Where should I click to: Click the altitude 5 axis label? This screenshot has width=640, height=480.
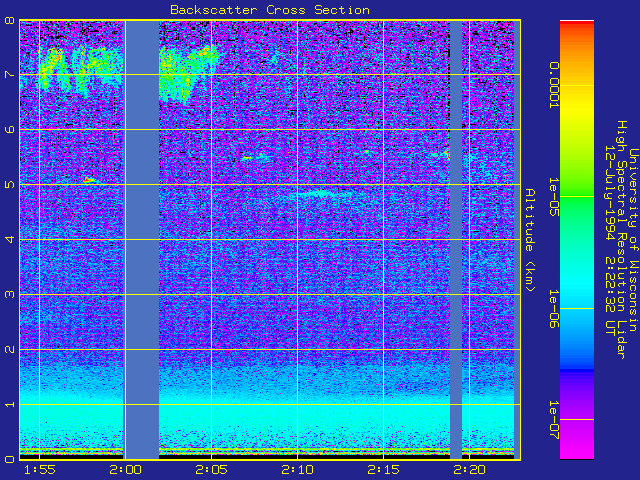(x=9, y=184)
